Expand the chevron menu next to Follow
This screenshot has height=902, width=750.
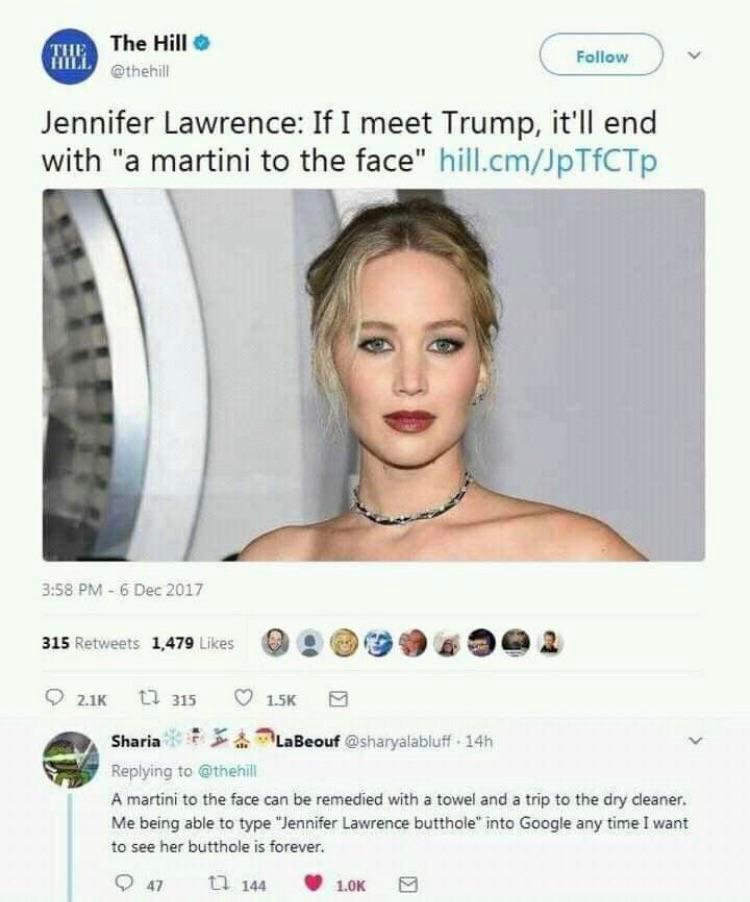point(695,56)
